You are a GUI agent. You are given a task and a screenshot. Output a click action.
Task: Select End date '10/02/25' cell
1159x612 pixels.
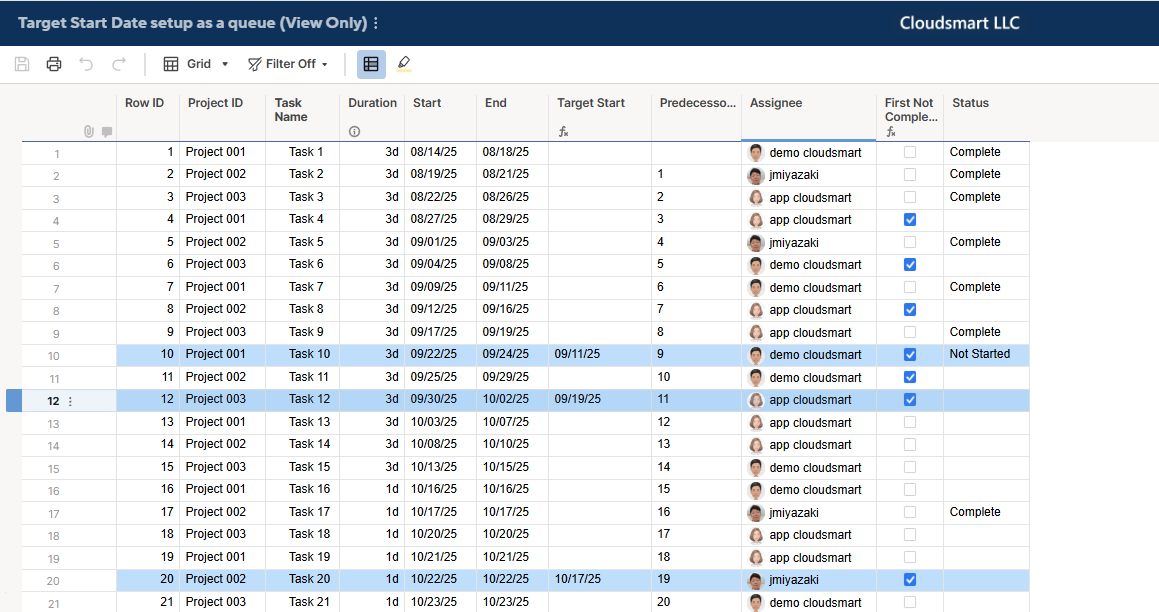(x=512, y=400)
